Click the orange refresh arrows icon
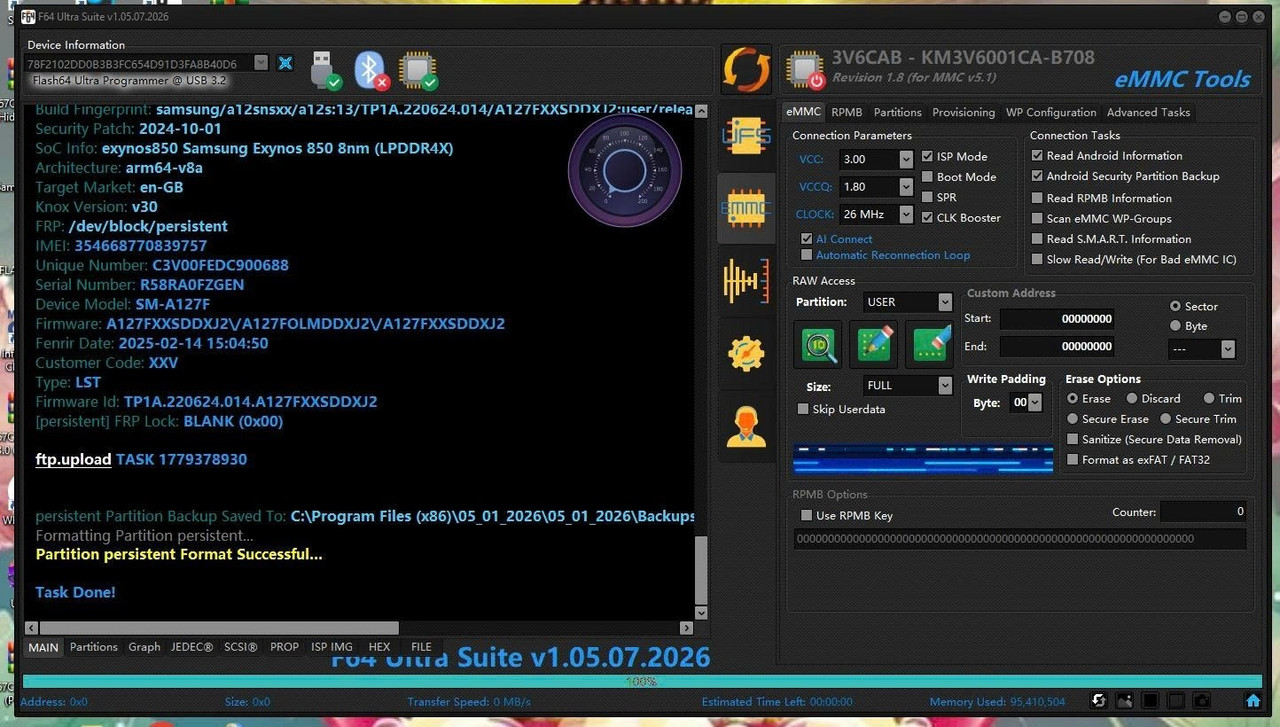 746,70
